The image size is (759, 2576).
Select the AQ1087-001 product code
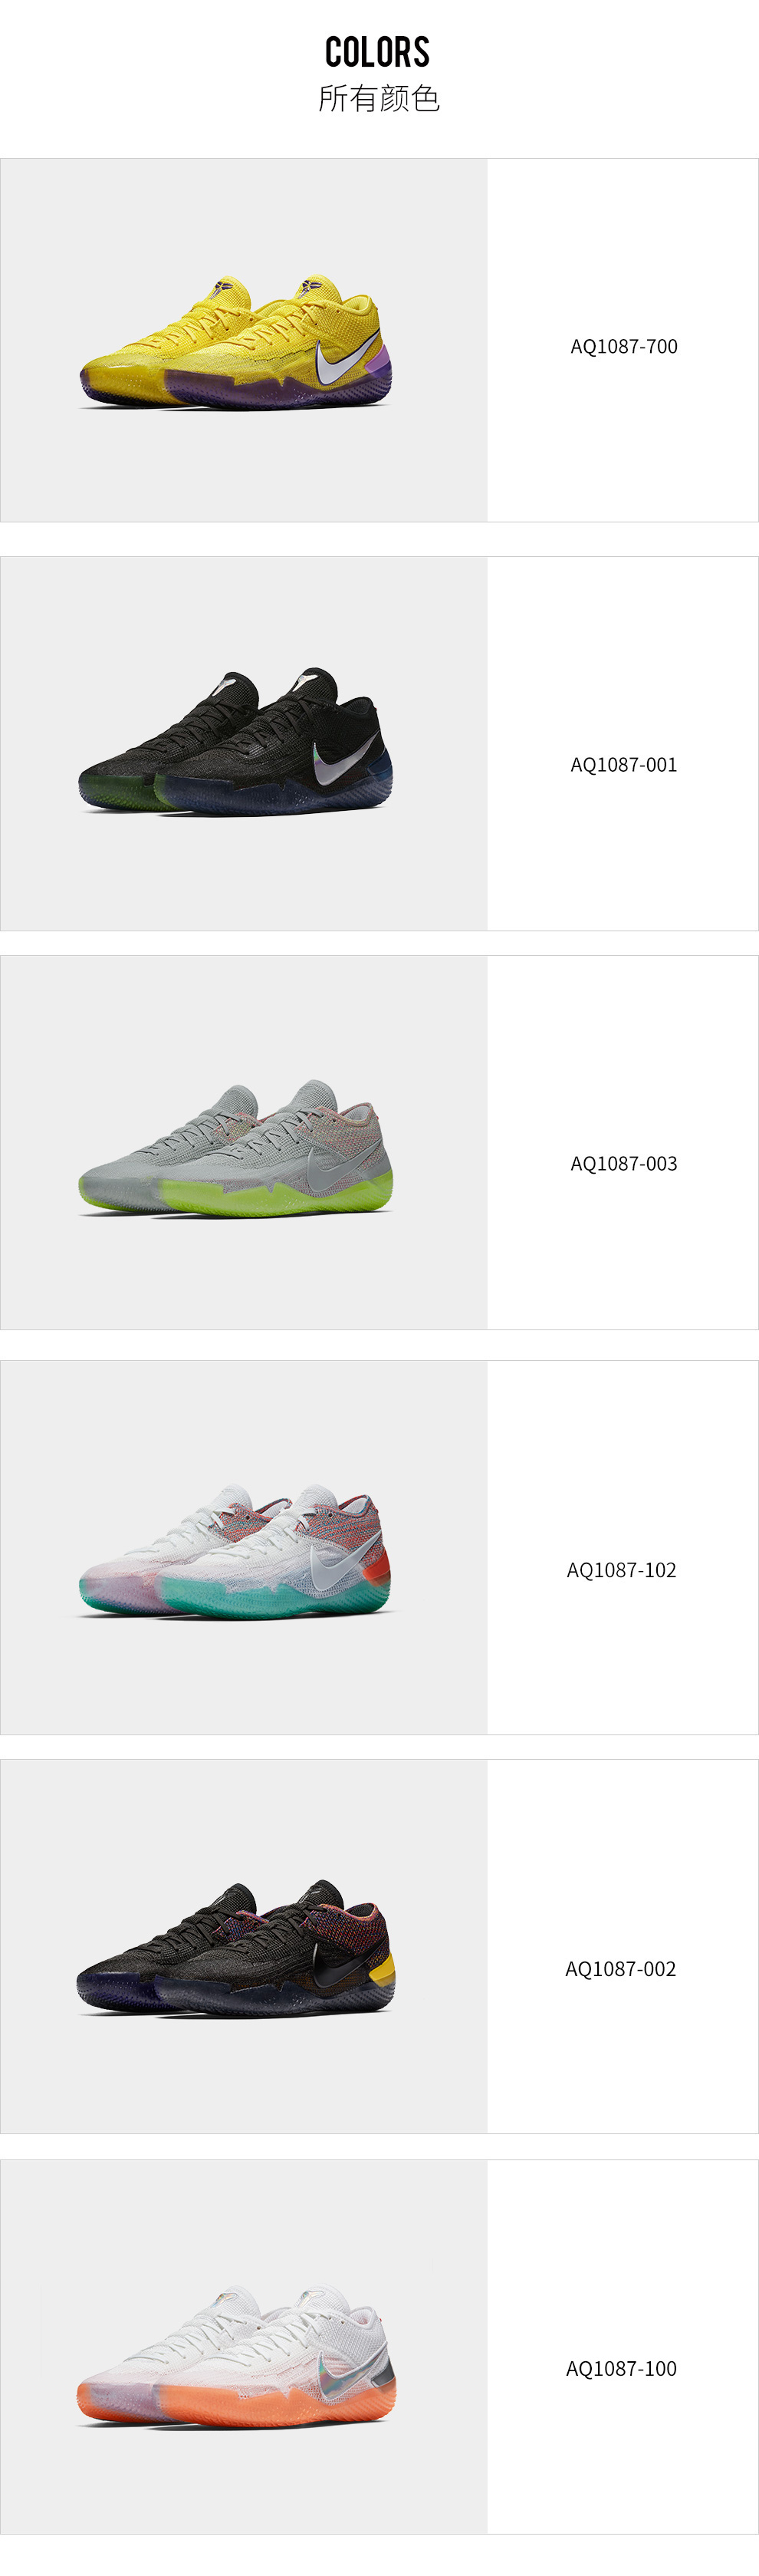click(624, 764)
